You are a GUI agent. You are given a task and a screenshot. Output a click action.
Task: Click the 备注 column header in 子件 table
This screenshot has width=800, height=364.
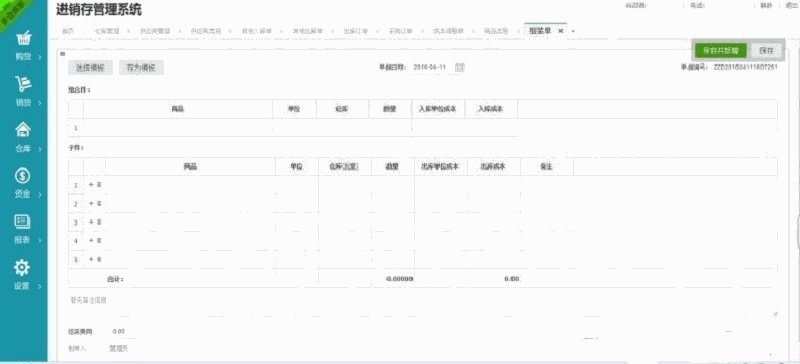point(546,166)
